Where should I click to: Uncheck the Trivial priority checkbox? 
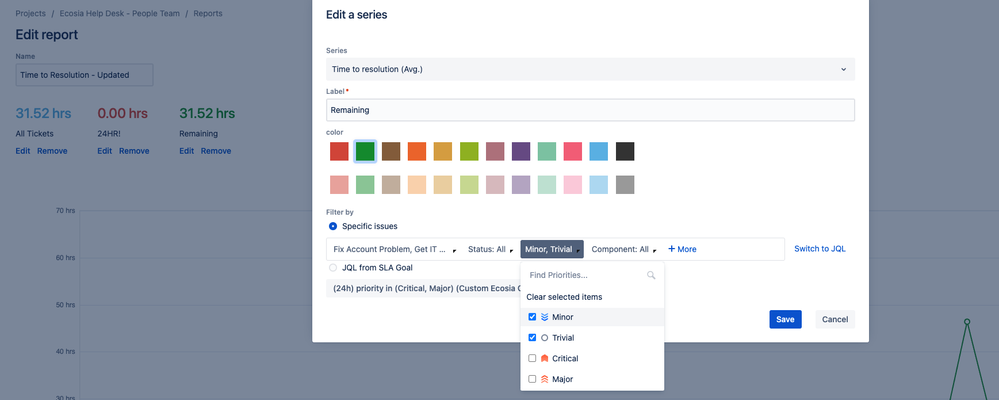click(532, 338)
